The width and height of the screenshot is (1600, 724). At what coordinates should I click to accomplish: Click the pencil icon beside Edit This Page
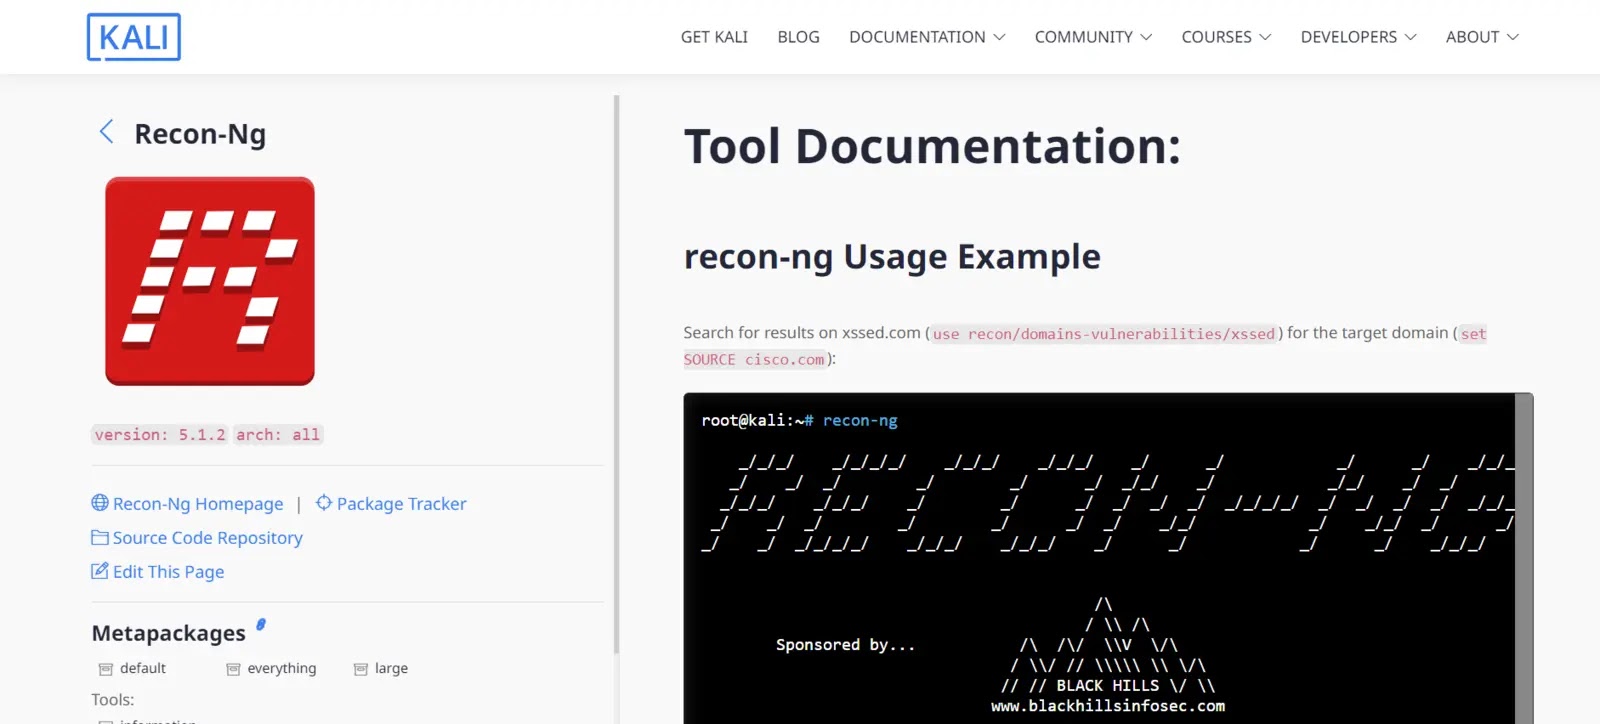[100, 571]
